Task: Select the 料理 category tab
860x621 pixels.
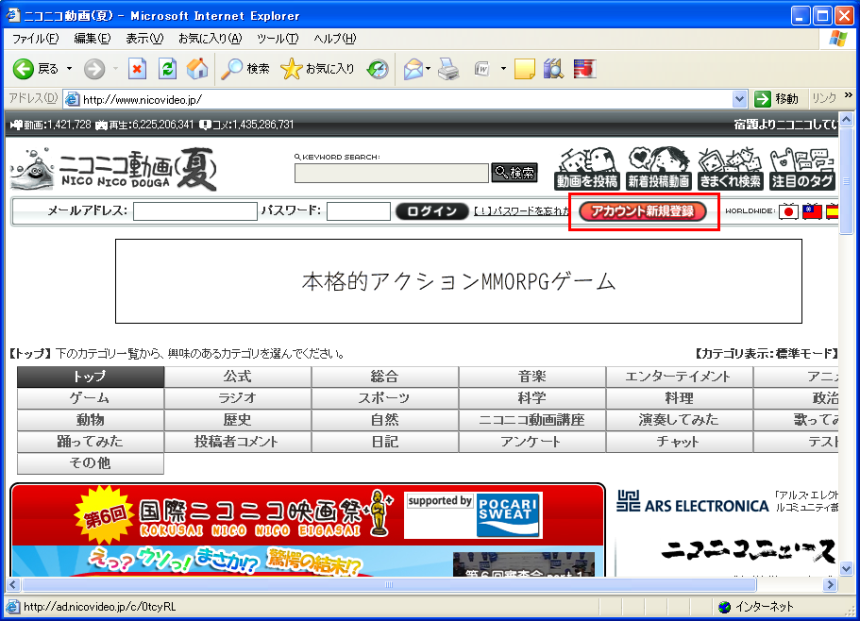Action: pos(680,398)
